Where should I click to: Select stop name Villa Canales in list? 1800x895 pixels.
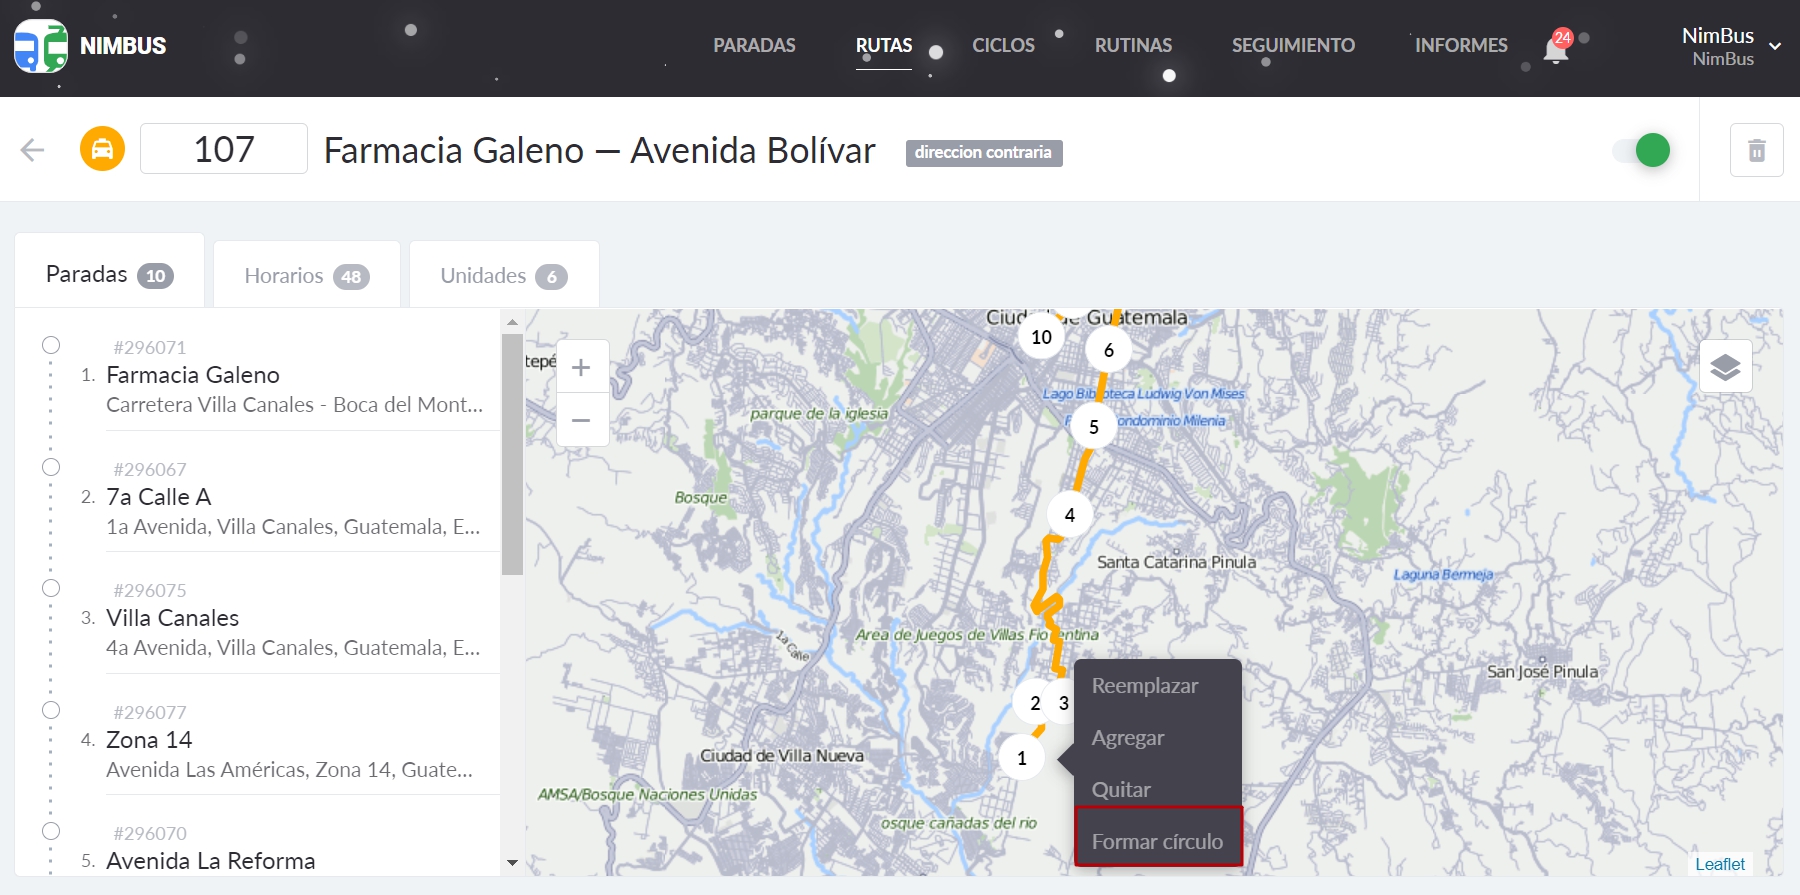173,618
